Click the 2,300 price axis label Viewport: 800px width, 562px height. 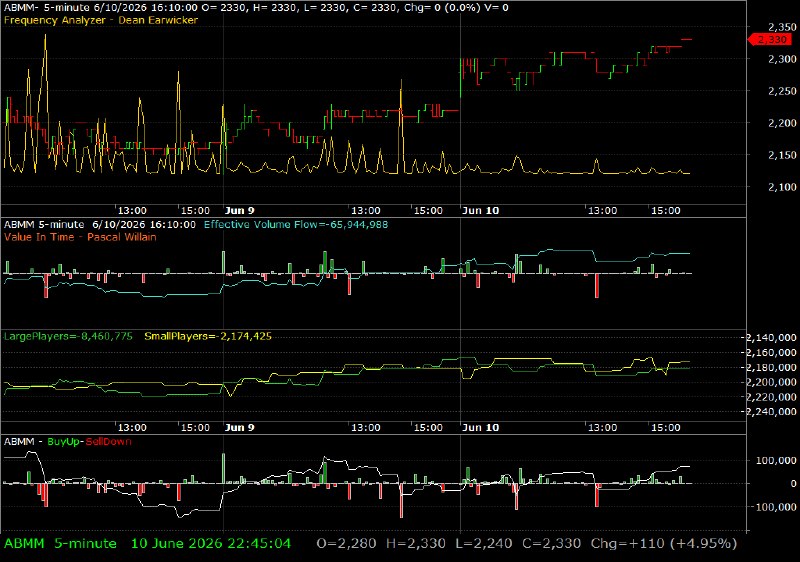click(782, 59)
